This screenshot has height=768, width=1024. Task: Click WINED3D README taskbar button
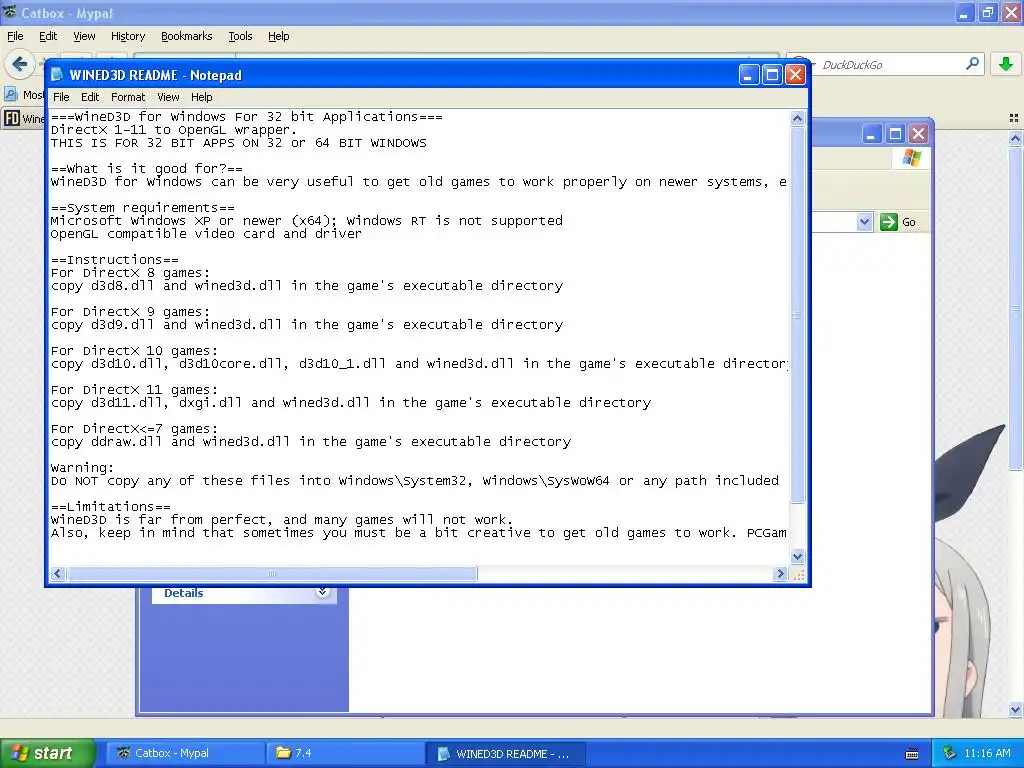click(505, 753)
